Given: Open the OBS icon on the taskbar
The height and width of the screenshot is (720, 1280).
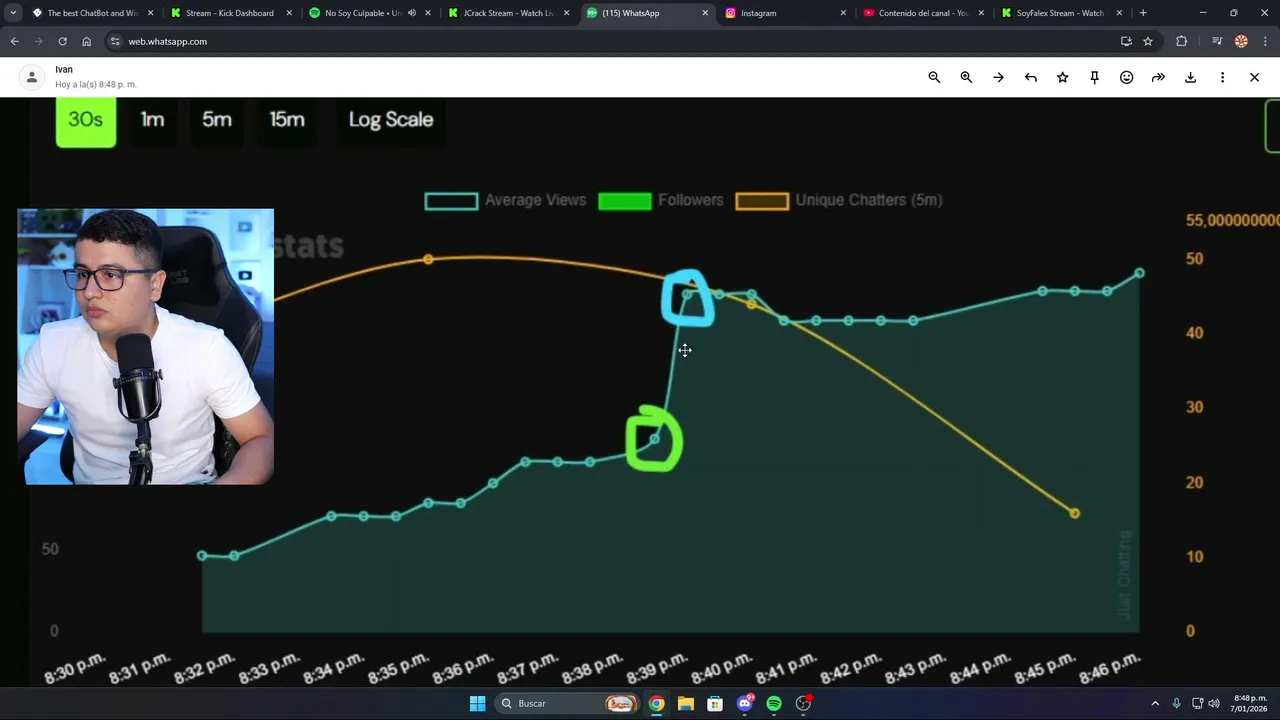Looking at the screenshot, I should coord(803,703).
